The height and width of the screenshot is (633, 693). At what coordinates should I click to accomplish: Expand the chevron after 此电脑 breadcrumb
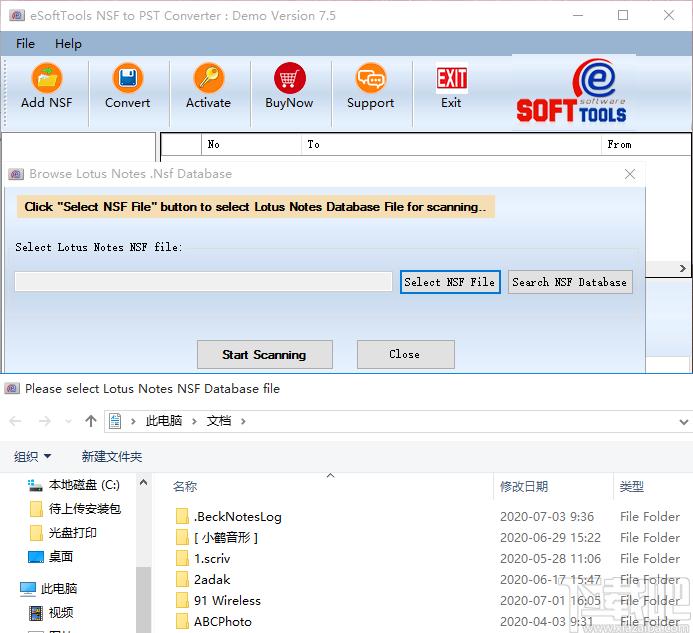(x=194, y=421)
